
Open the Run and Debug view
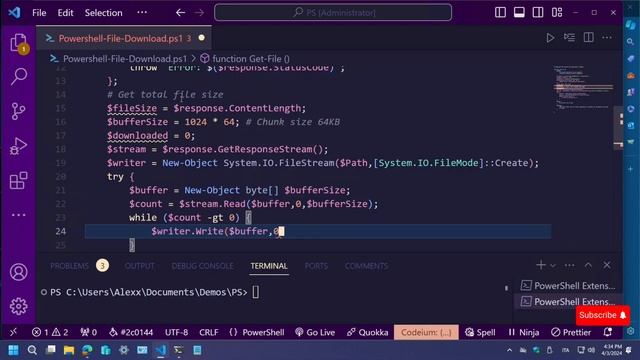18,146
